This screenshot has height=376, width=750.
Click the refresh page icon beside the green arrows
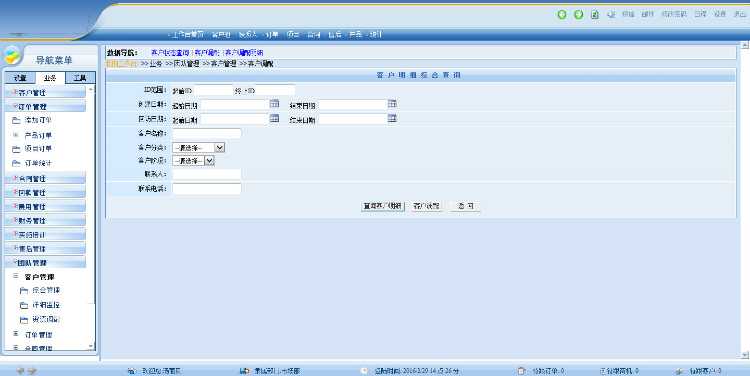(595, 15)
